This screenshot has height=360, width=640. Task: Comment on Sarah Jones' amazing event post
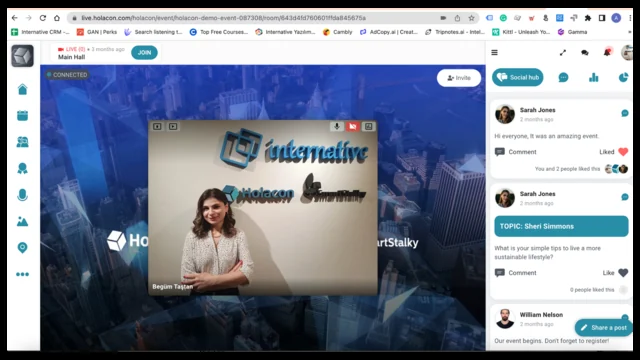click(516, 152)
